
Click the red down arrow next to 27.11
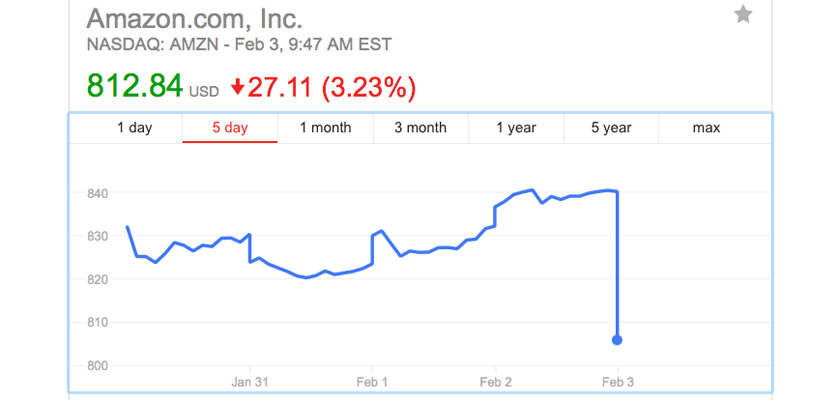tap(237, 88)
